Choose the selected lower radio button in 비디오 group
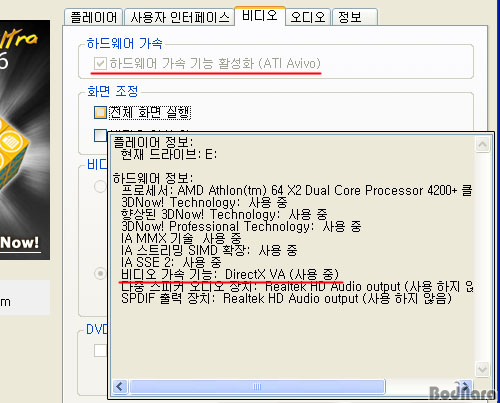This screenshot has width=500, height=403. pos(100,274)
